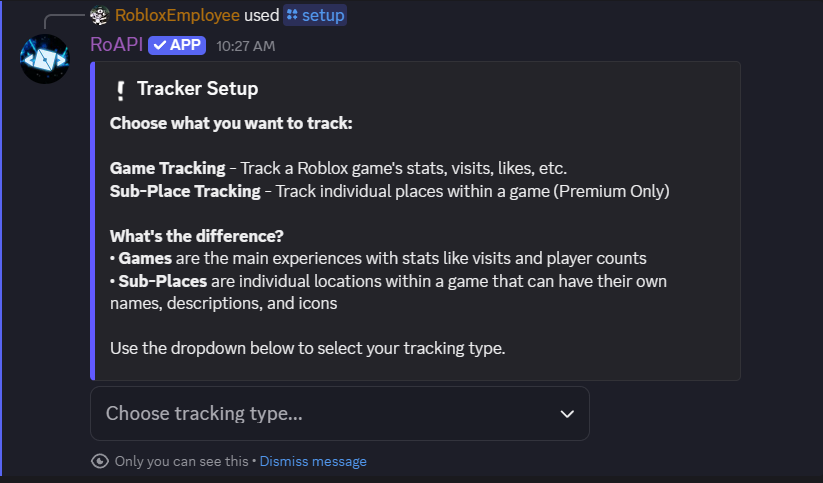
Task: Click the 'setup' command label
Action: coord(323,15)
